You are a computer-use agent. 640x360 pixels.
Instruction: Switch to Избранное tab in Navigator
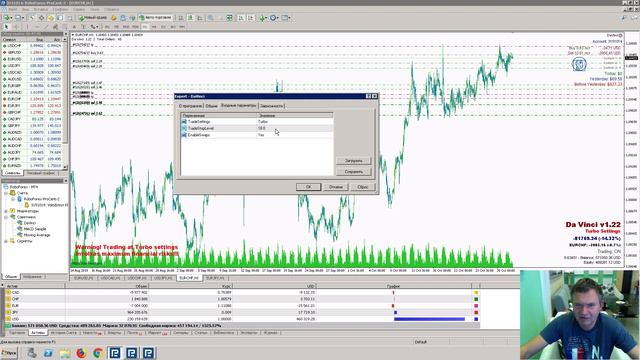click(32, 277)
